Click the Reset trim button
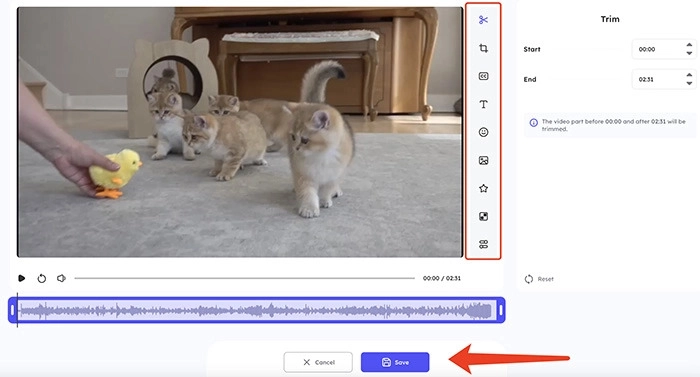The image size is (700, 377). pyautogui.click(x=539, y=279)
